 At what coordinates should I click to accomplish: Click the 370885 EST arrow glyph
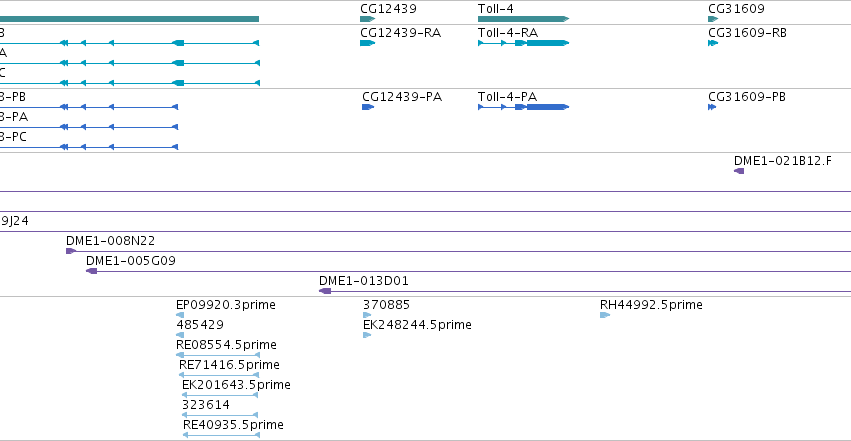click(x=367, y=315)
